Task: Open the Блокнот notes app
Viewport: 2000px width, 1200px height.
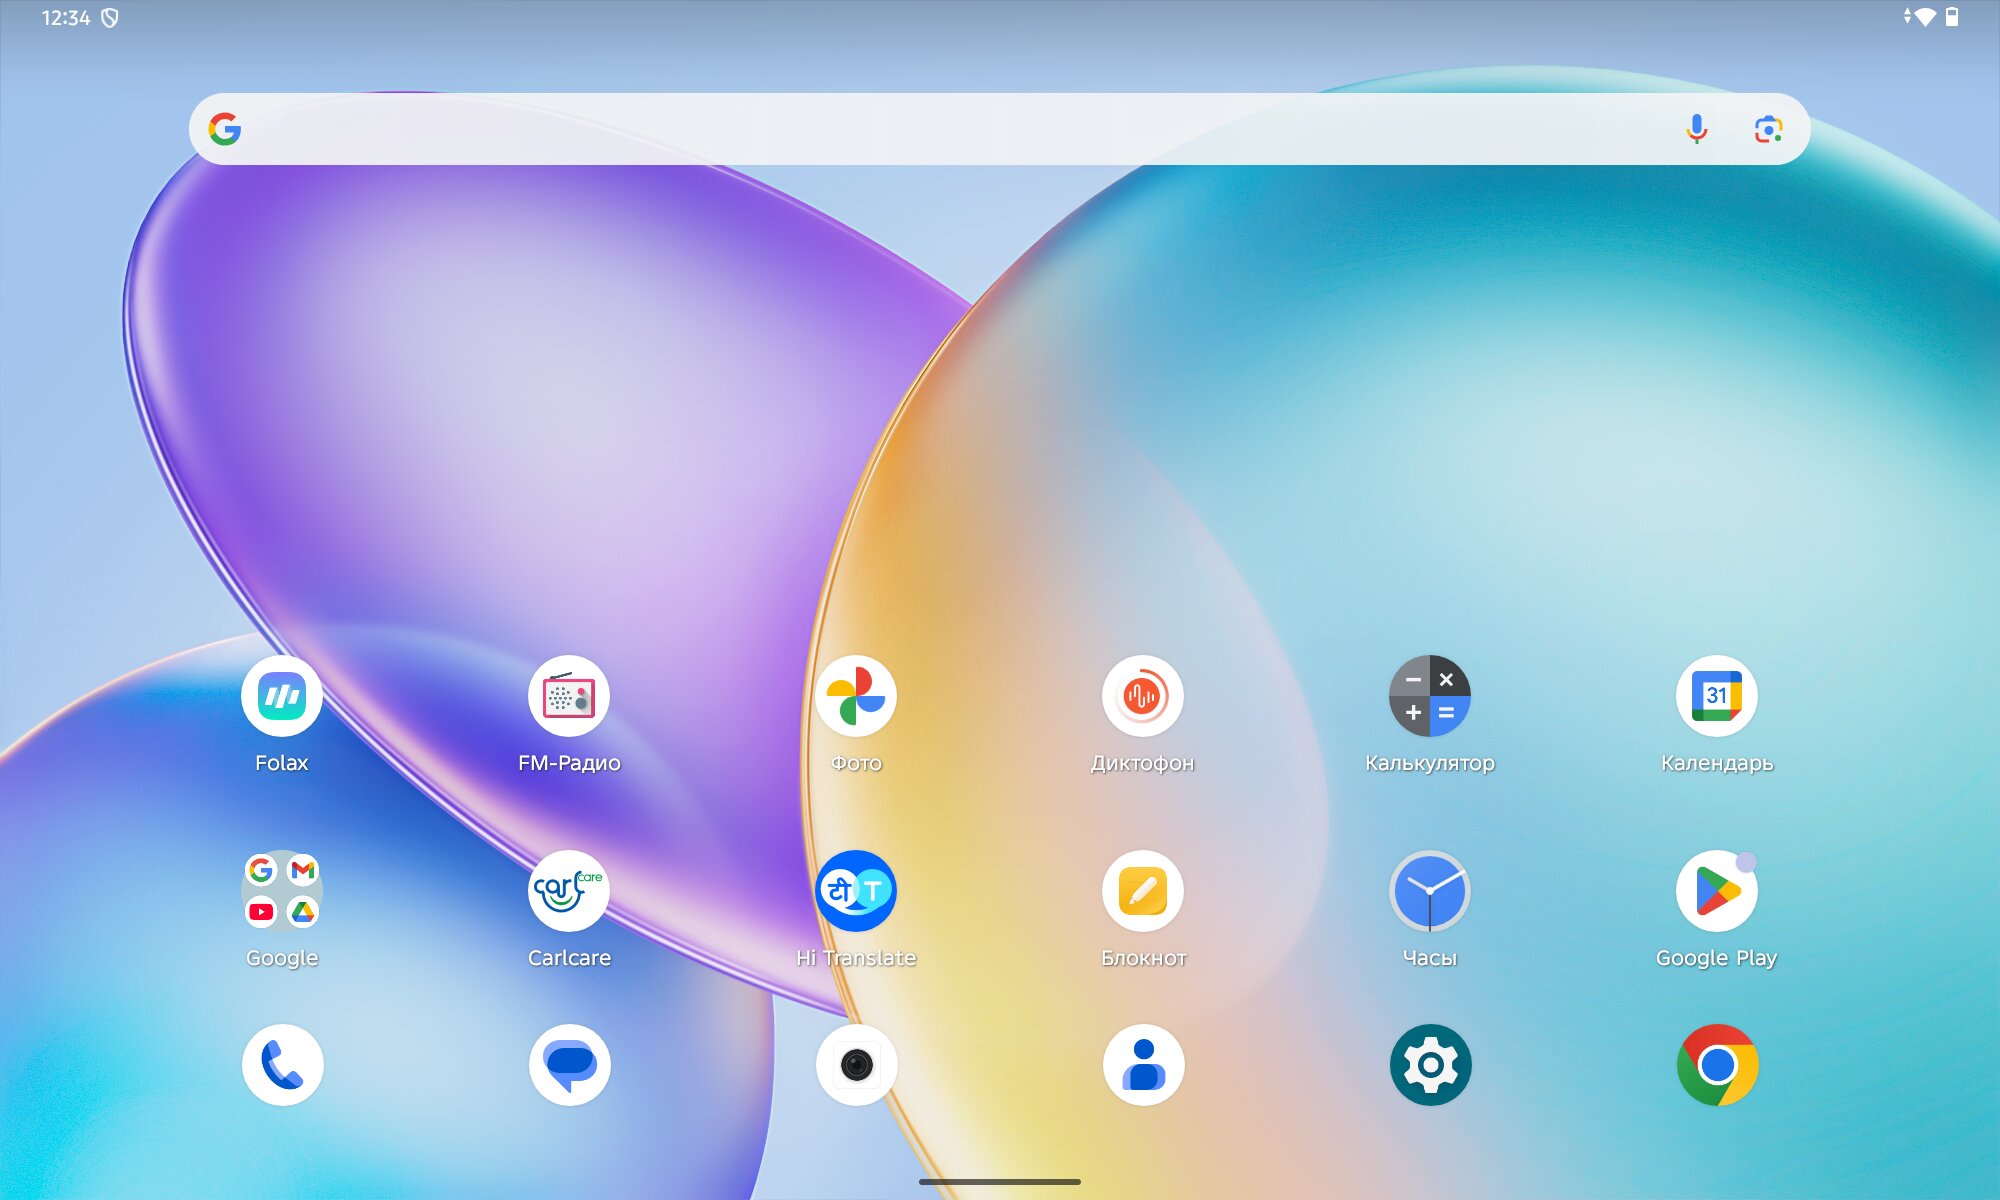Action: click(1143, 891)
